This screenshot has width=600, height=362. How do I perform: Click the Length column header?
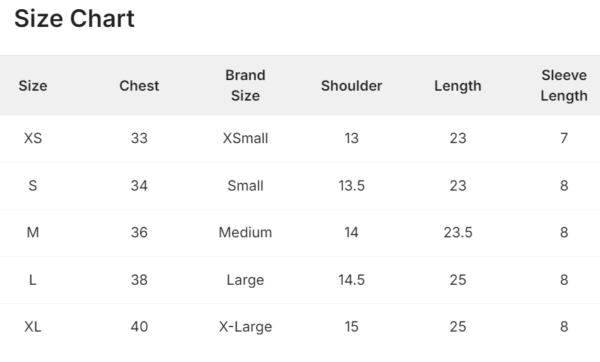[x=458, y=86]
